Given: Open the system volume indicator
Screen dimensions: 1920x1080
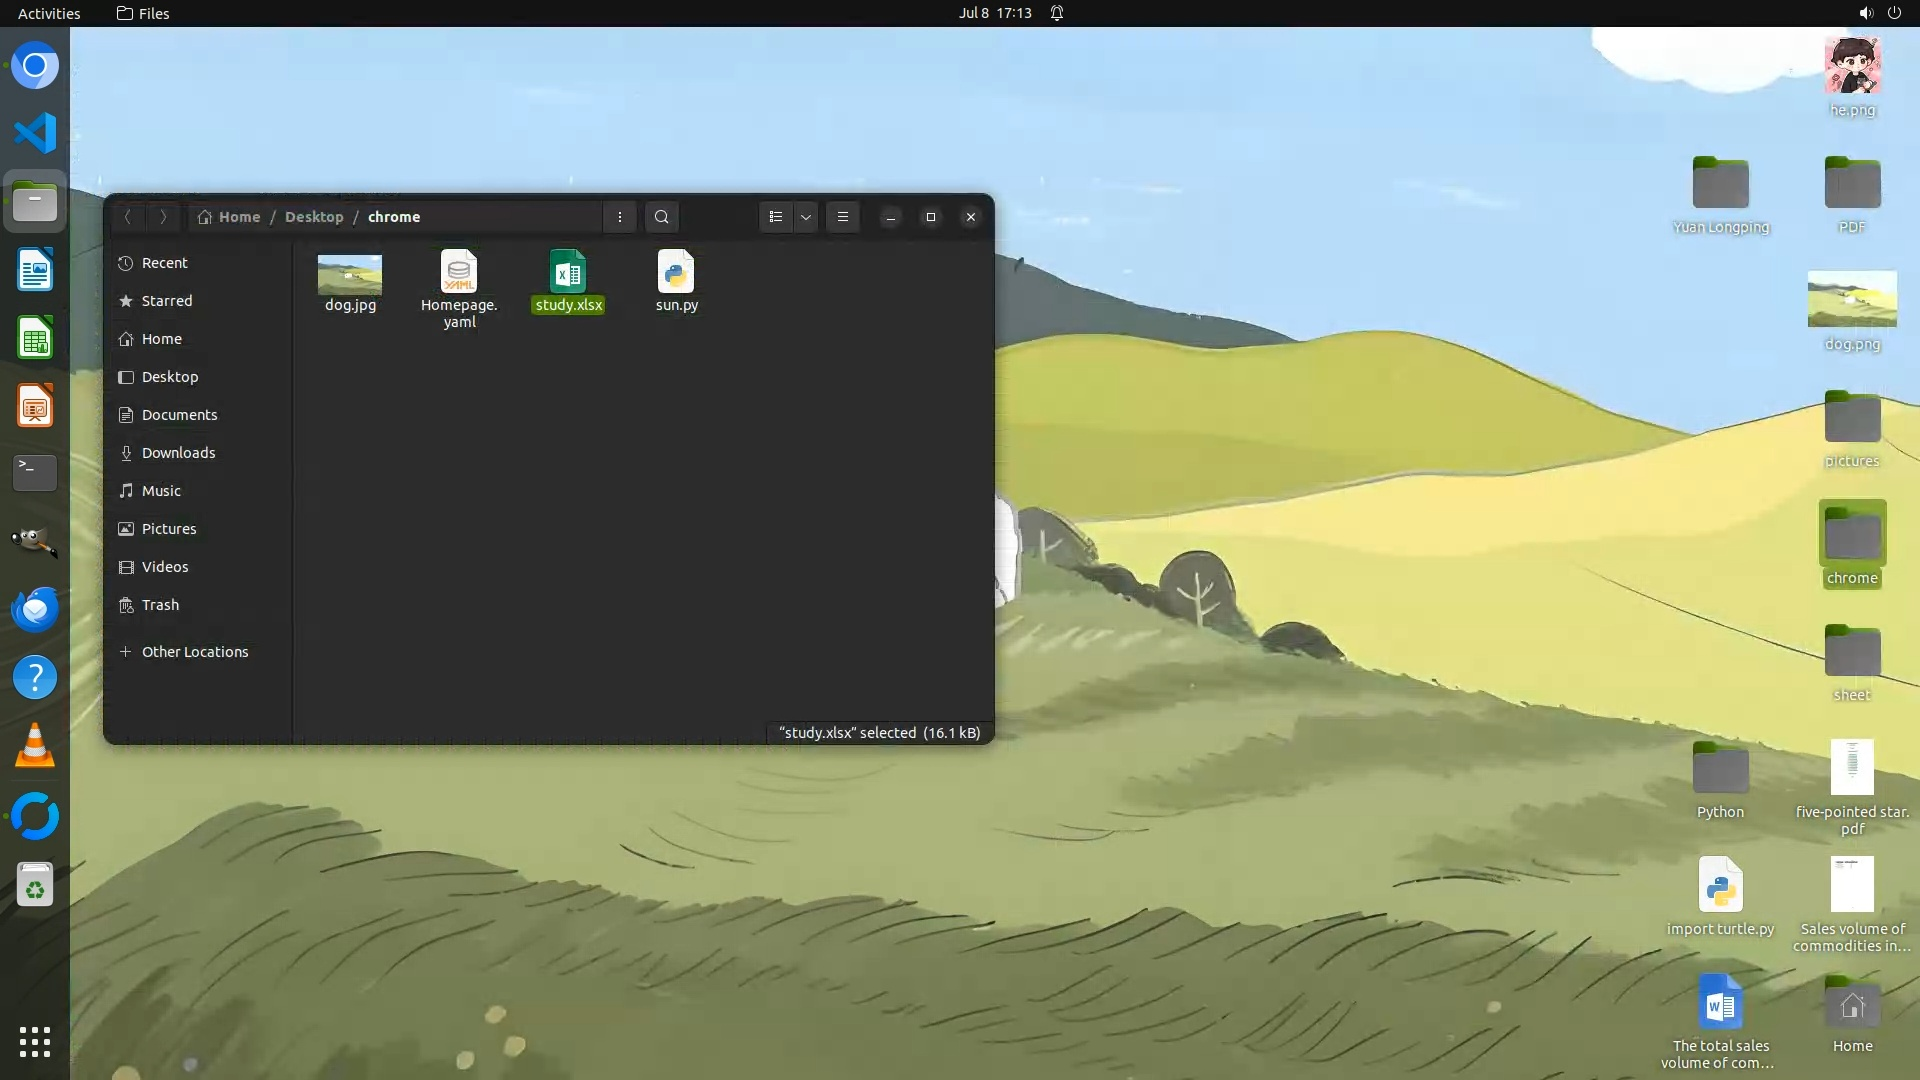Looking at the screenshot, I should point(1865,13).
